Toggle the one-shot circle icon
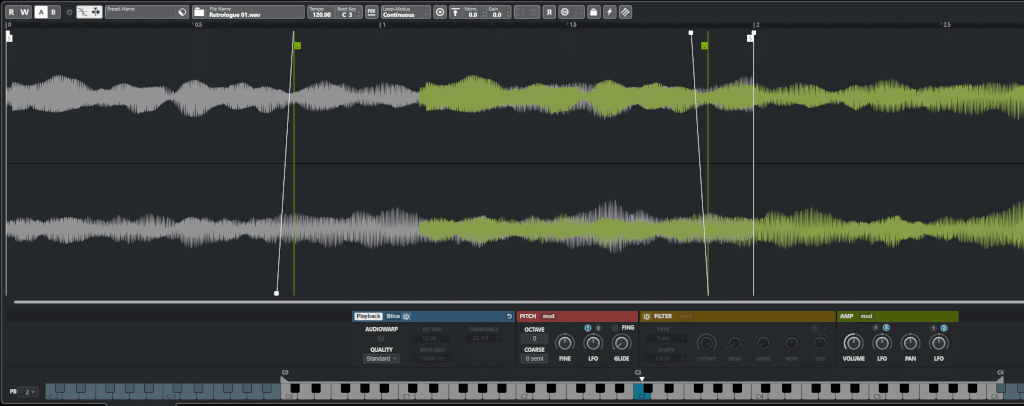Screen dimensions: 1024x406 coord(440,12)
